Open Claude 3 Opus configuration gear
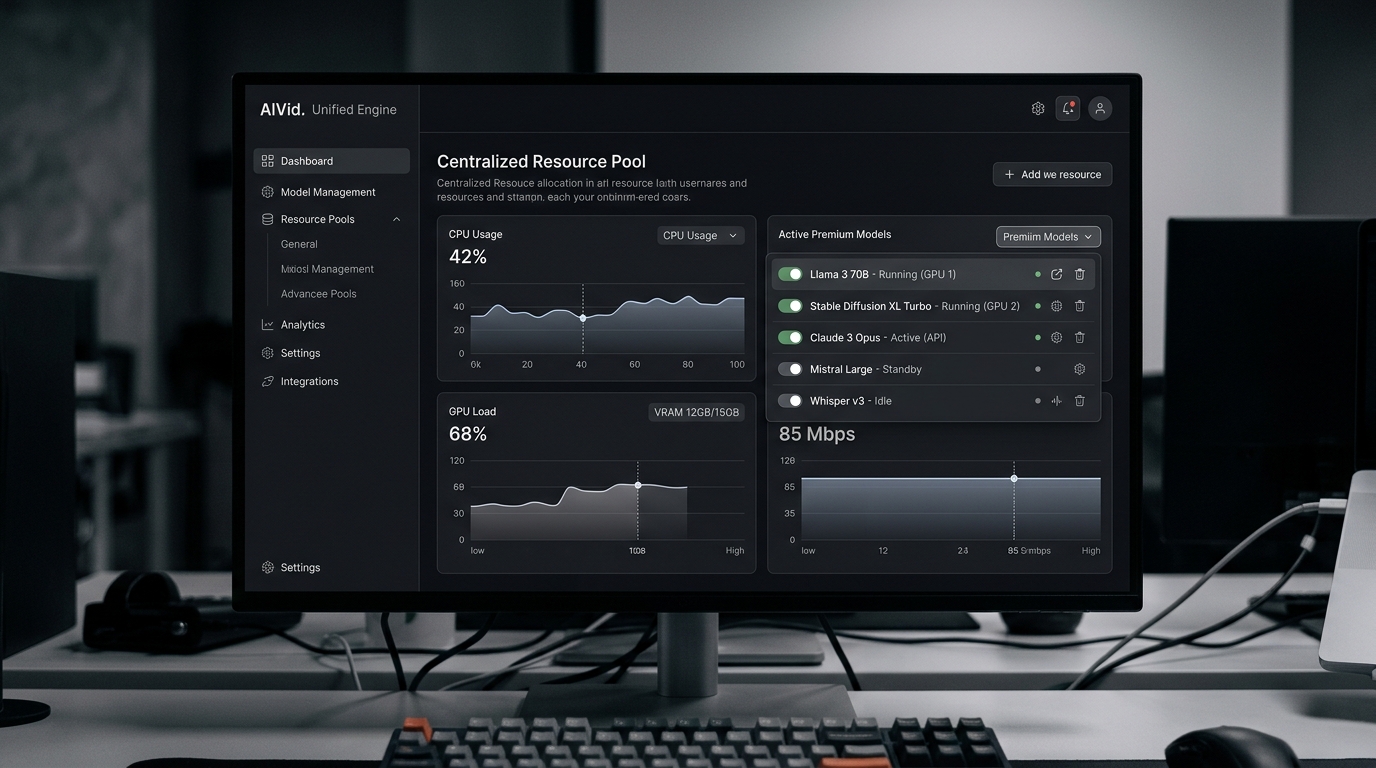This screenshot has height=768, width=1376. click(1056, 338)
